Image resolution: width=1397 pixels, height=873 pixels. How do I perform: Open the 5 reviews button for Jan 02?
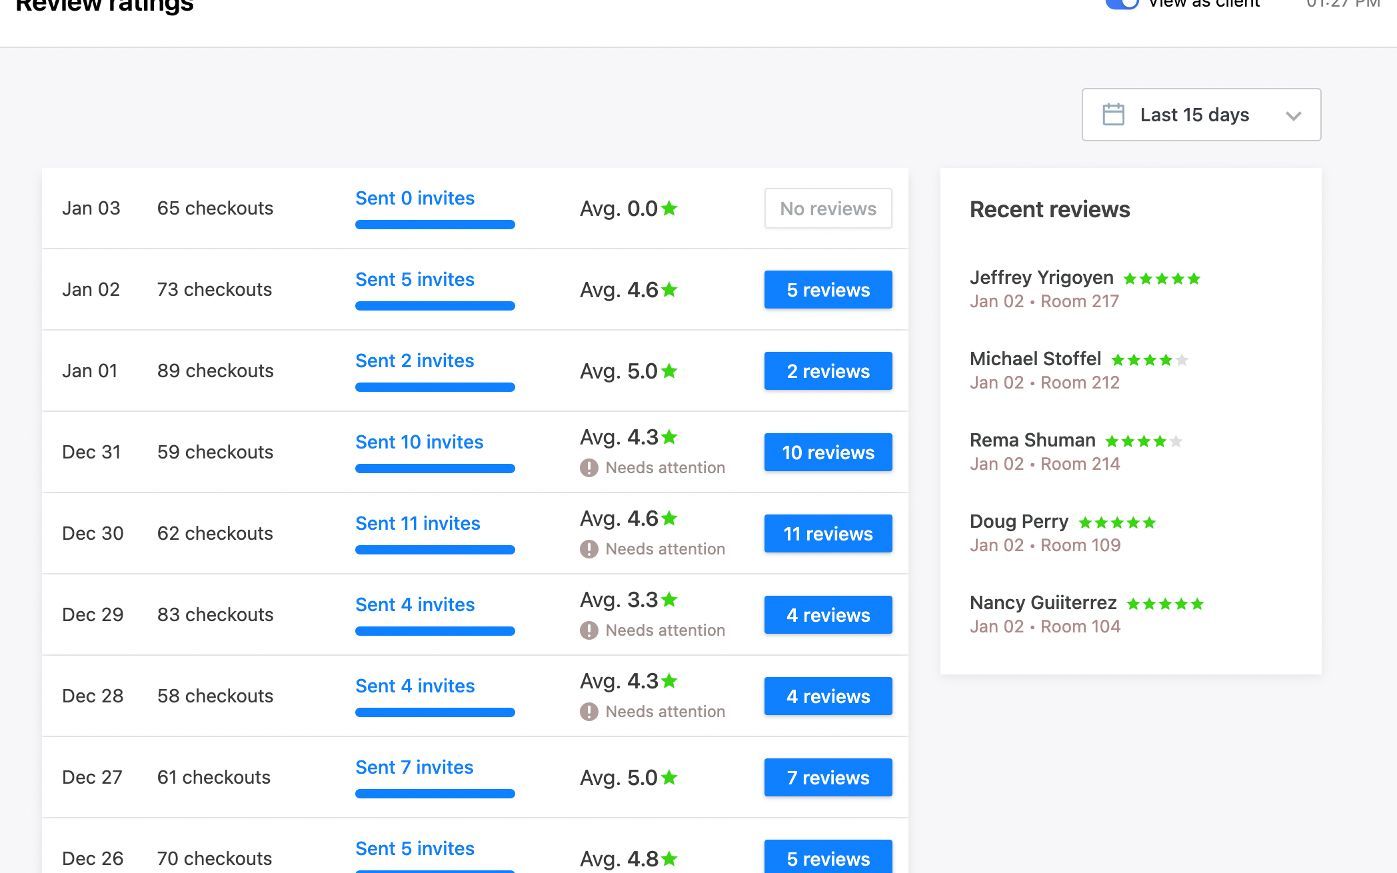[x=827, y=290]
